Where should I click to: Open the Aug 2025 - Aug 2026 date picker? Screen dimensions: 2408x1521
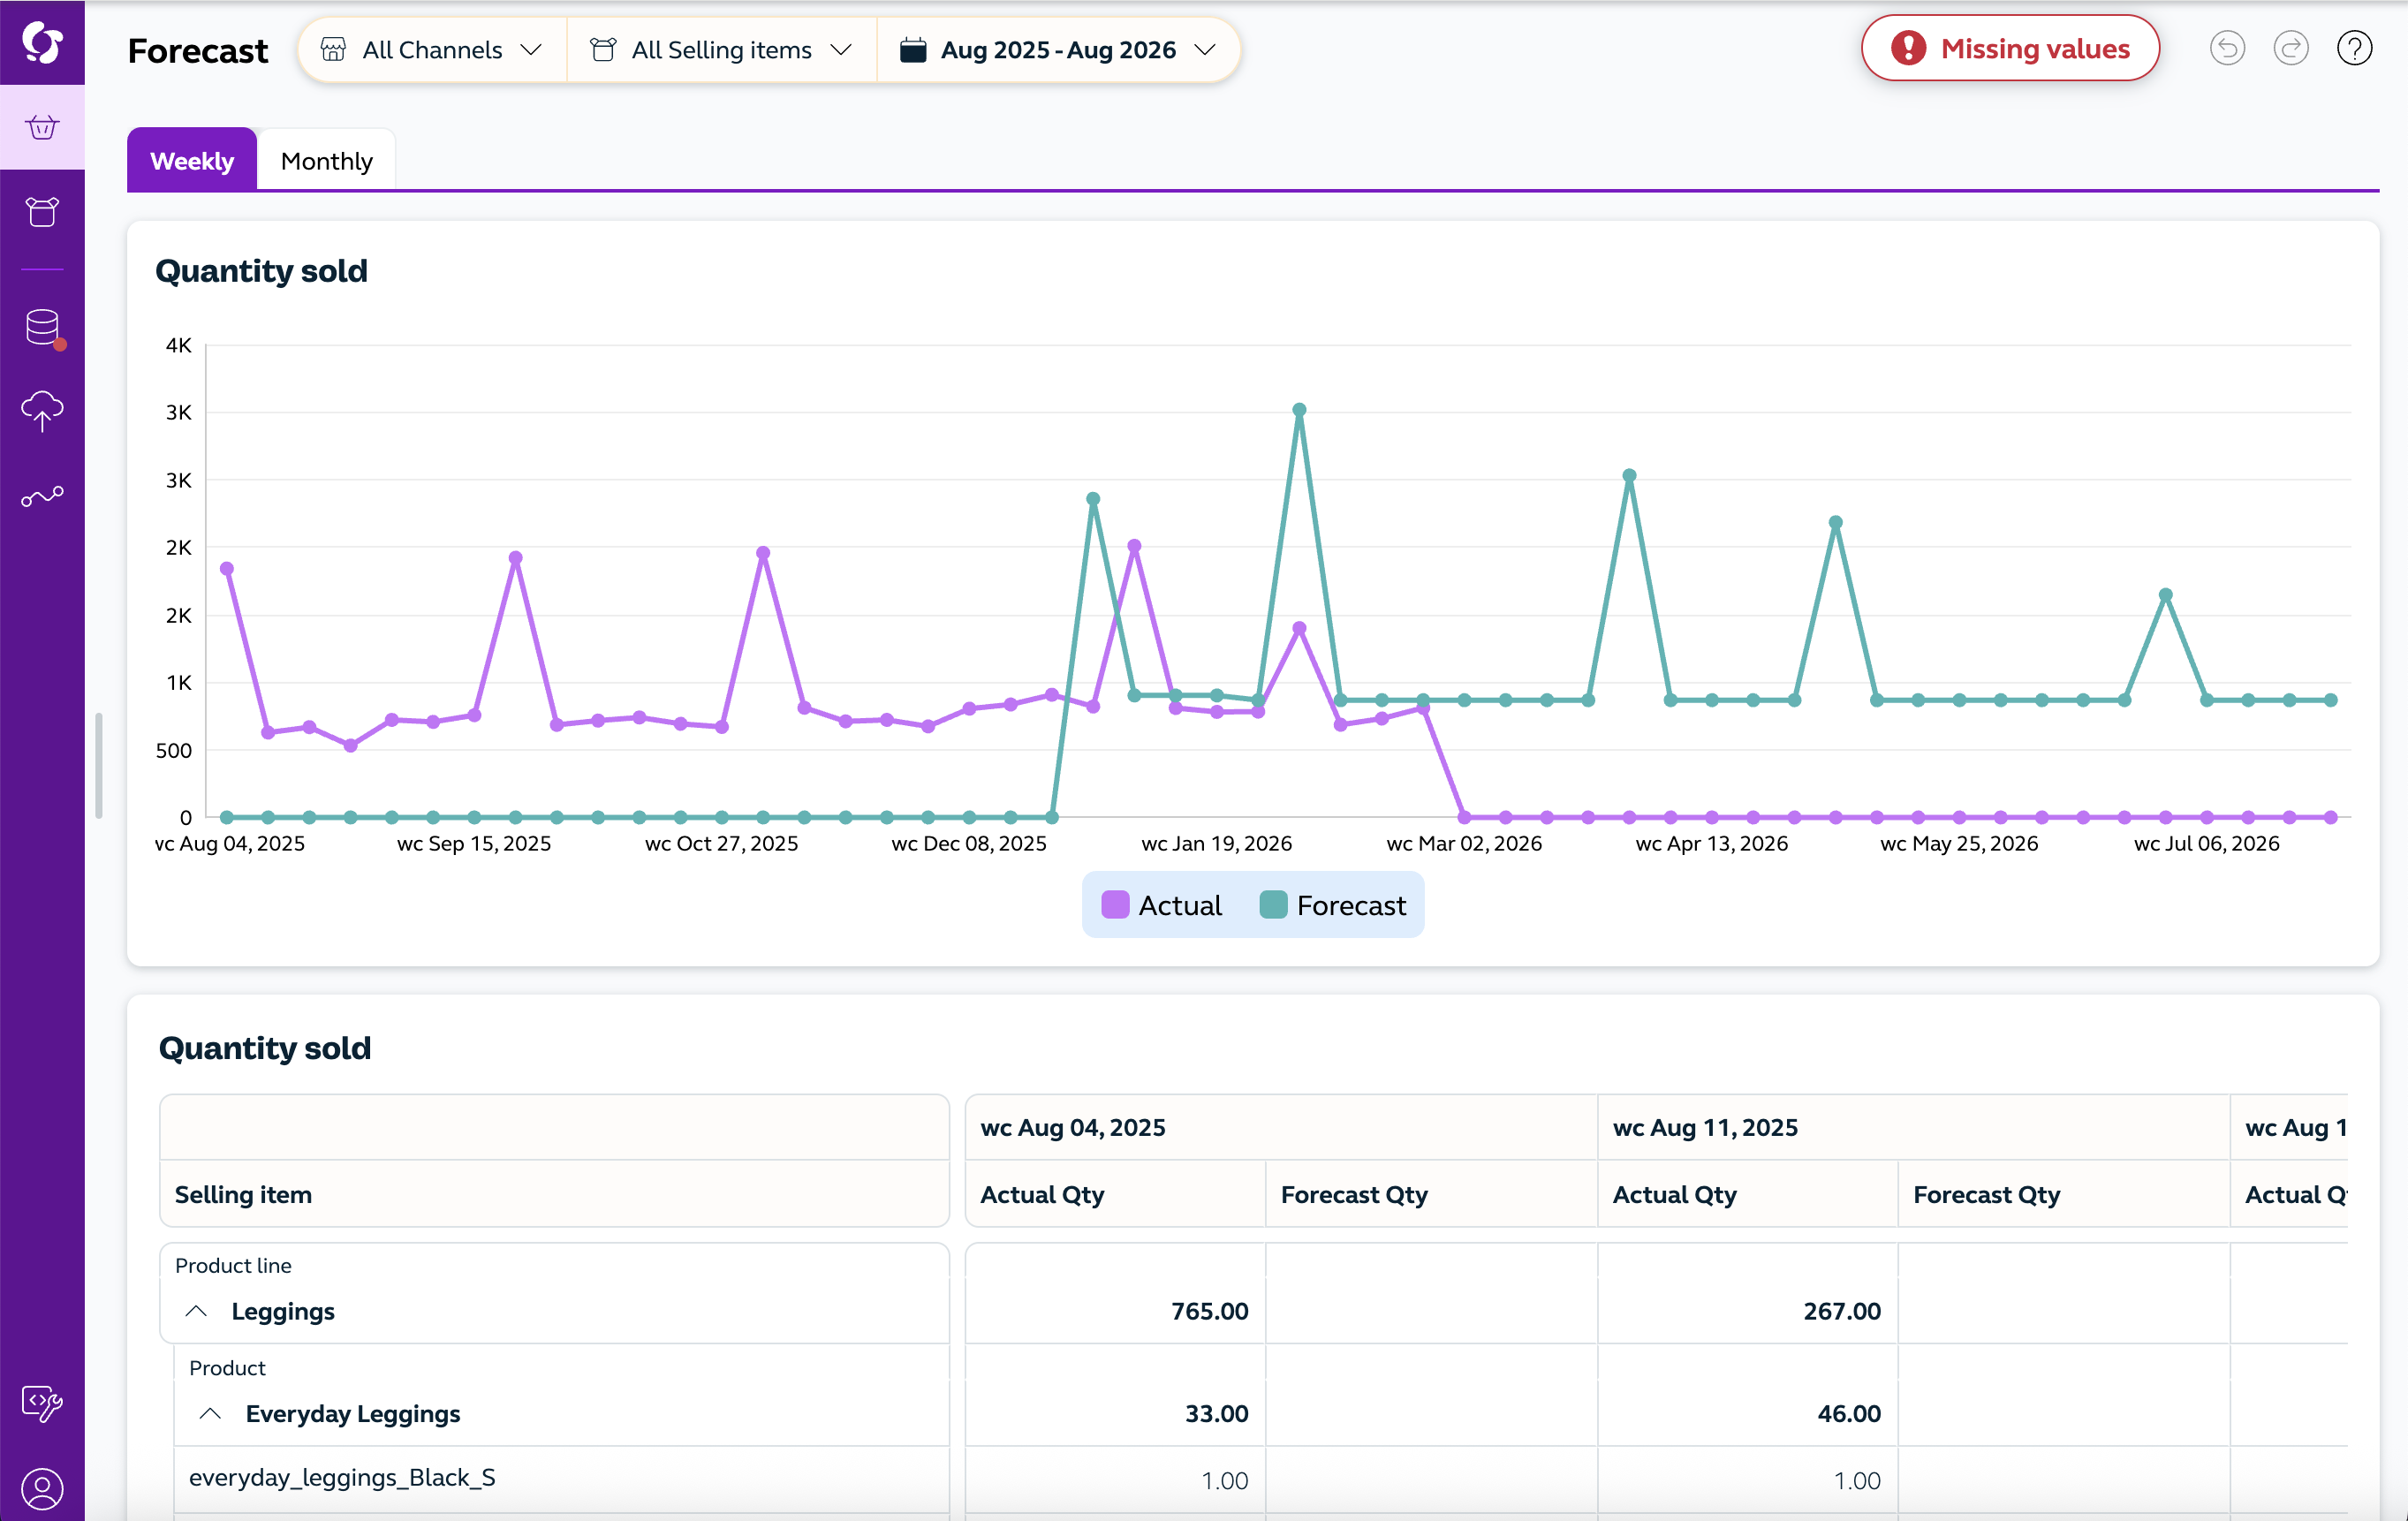coord(1057,50)
